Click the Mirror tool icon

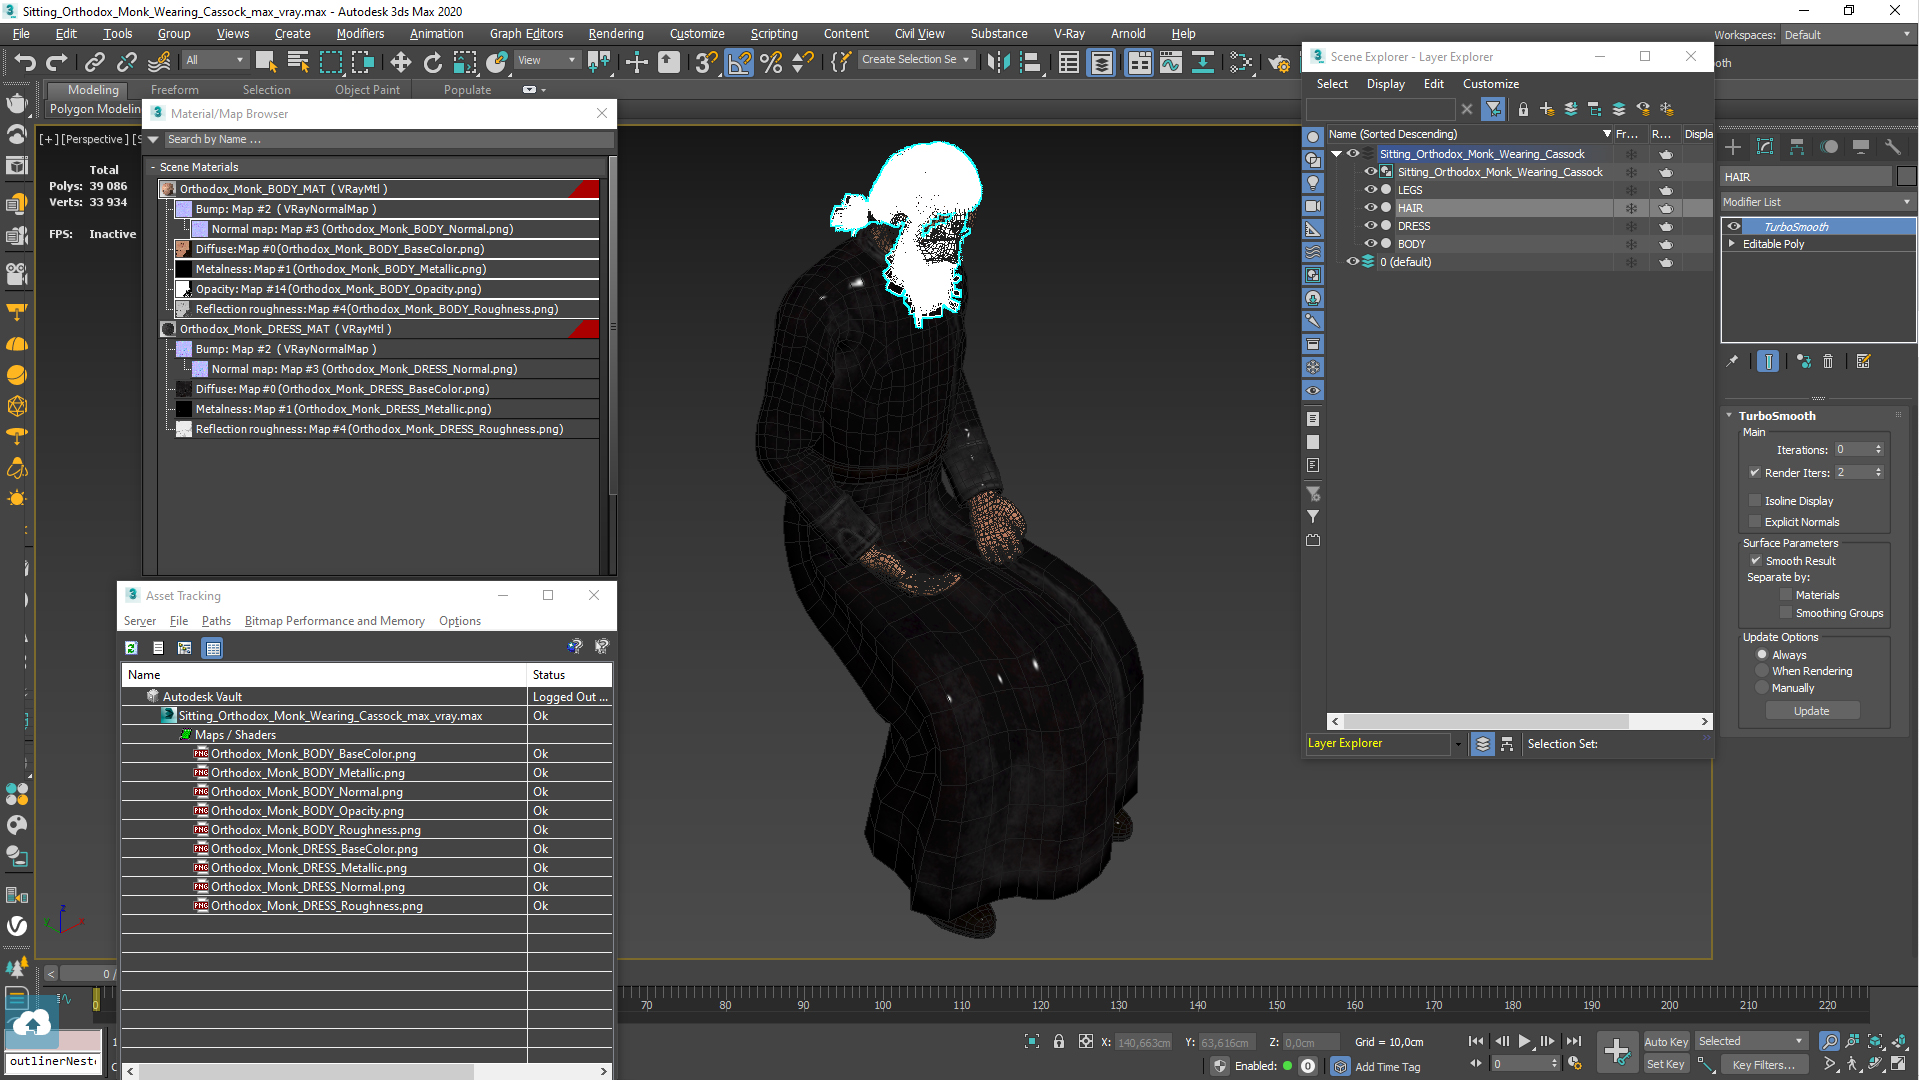coord(998,62)
